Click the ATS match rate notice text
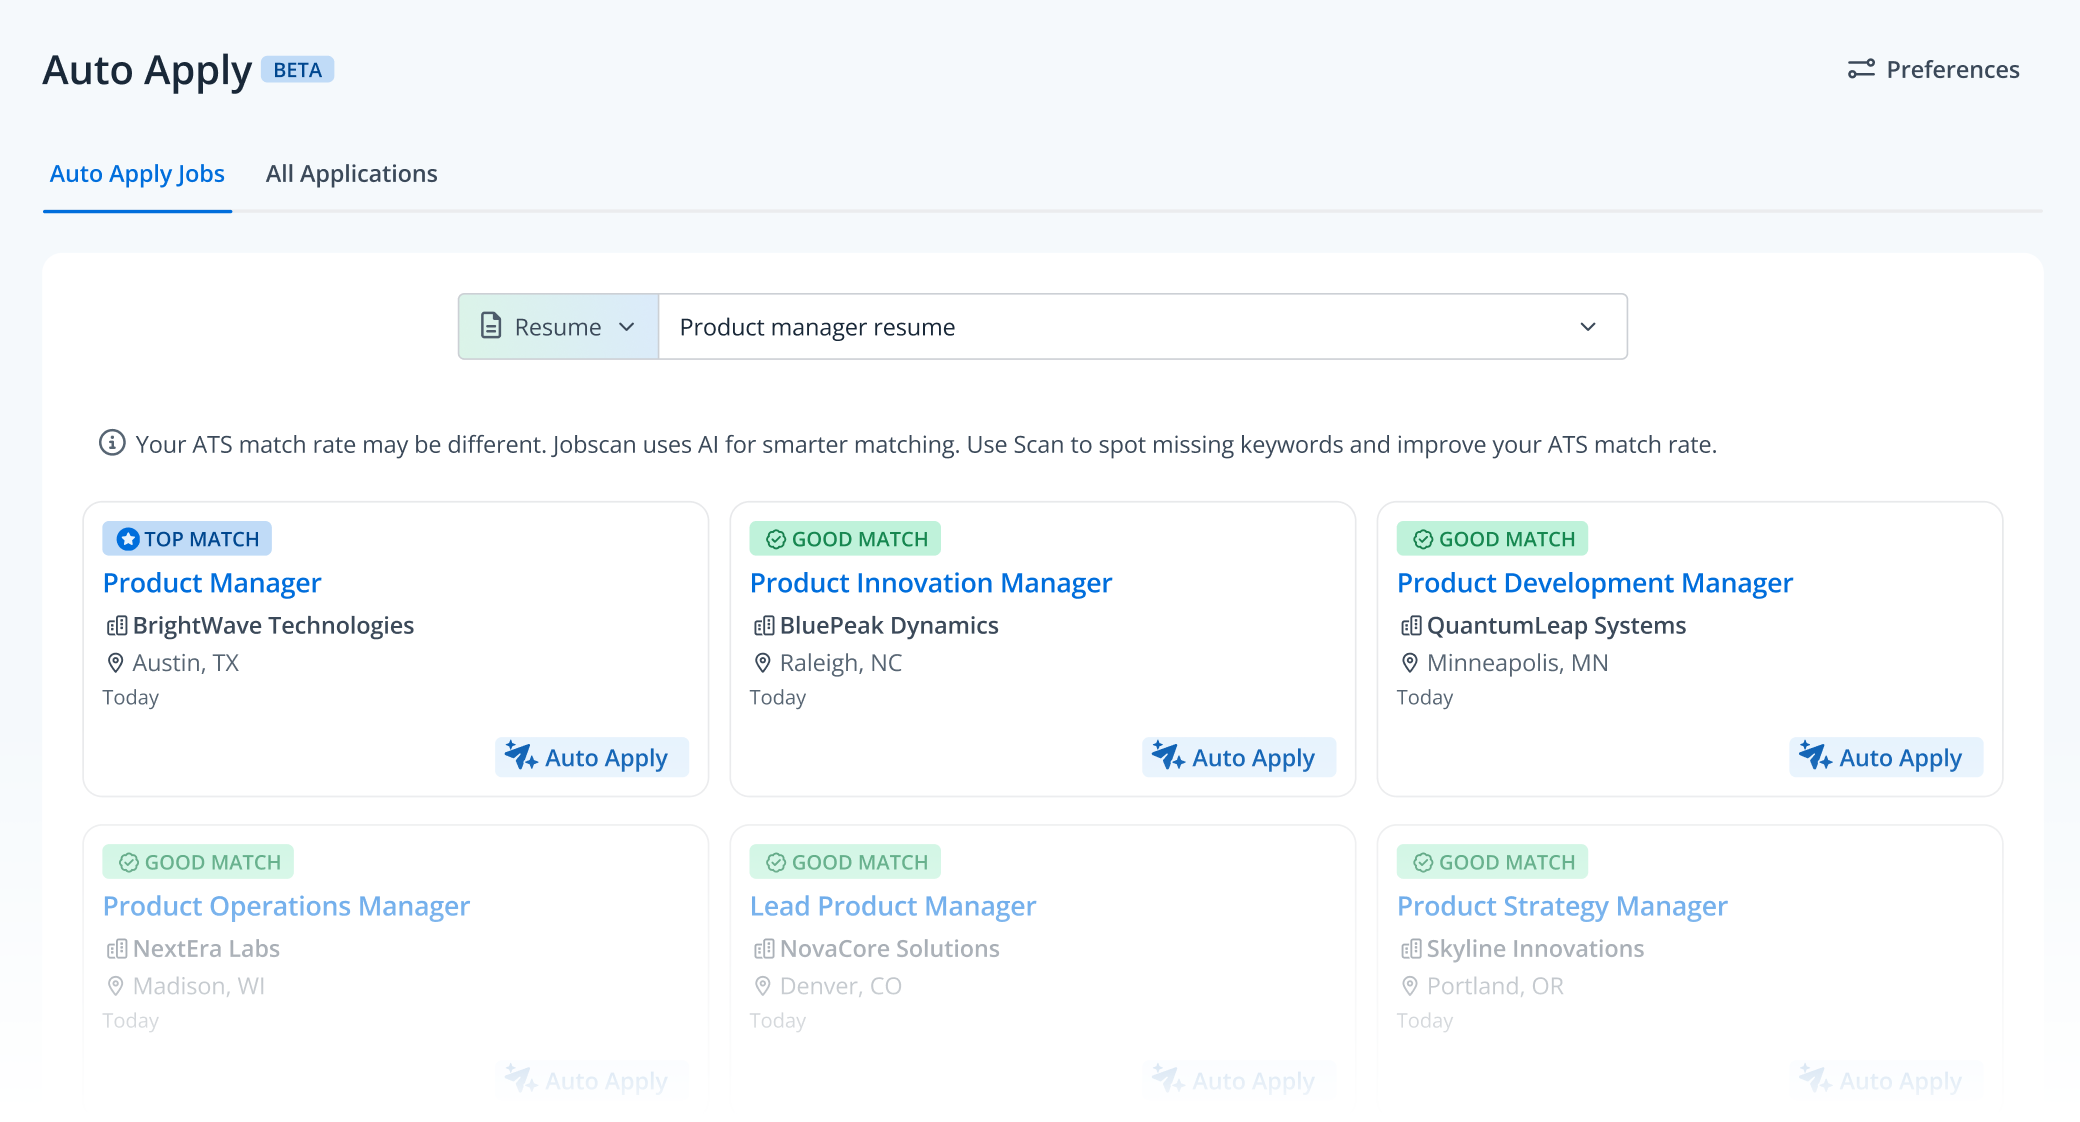Viewport: 2080px width, 1122px height. [x=926, y=444]
